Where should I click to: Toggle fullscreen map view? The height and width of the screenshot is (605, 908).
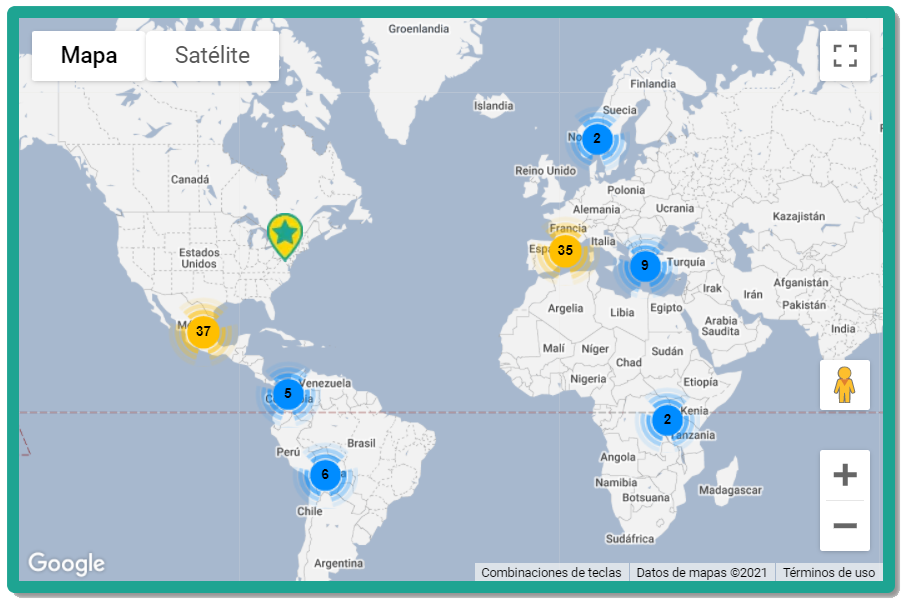845,56
